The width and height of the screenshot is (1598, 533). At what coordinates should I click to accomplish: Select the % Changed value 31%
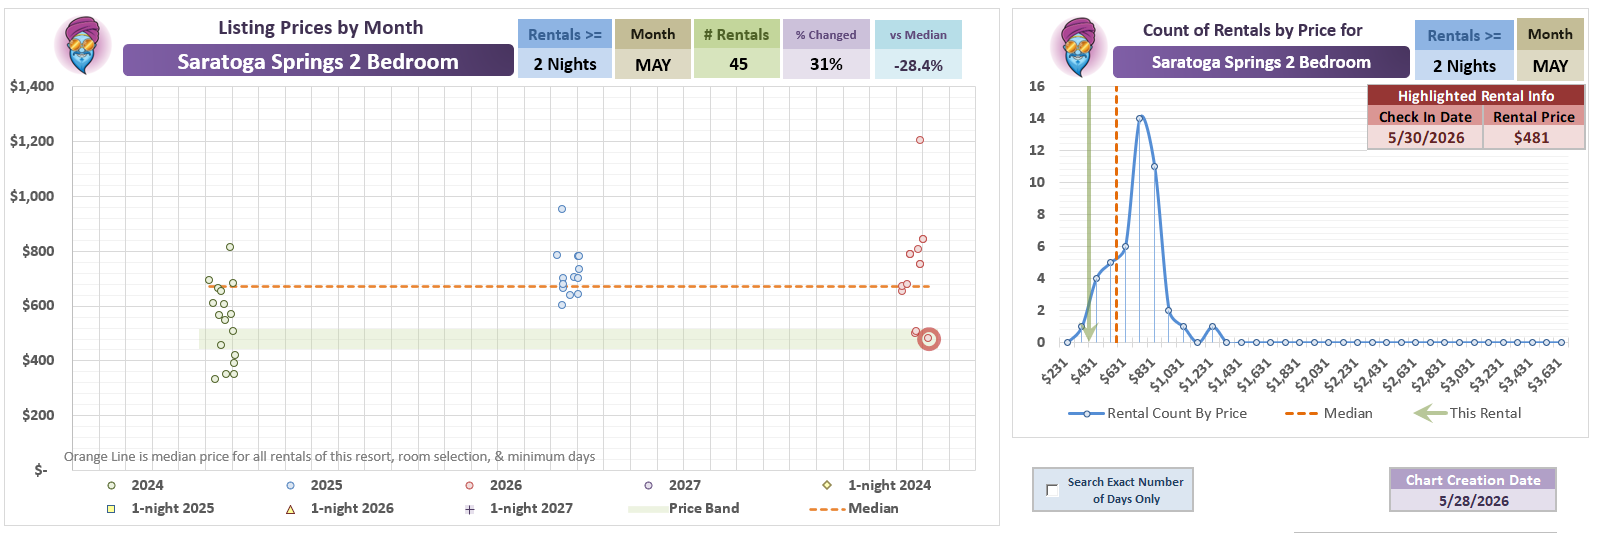coord(826,64)
